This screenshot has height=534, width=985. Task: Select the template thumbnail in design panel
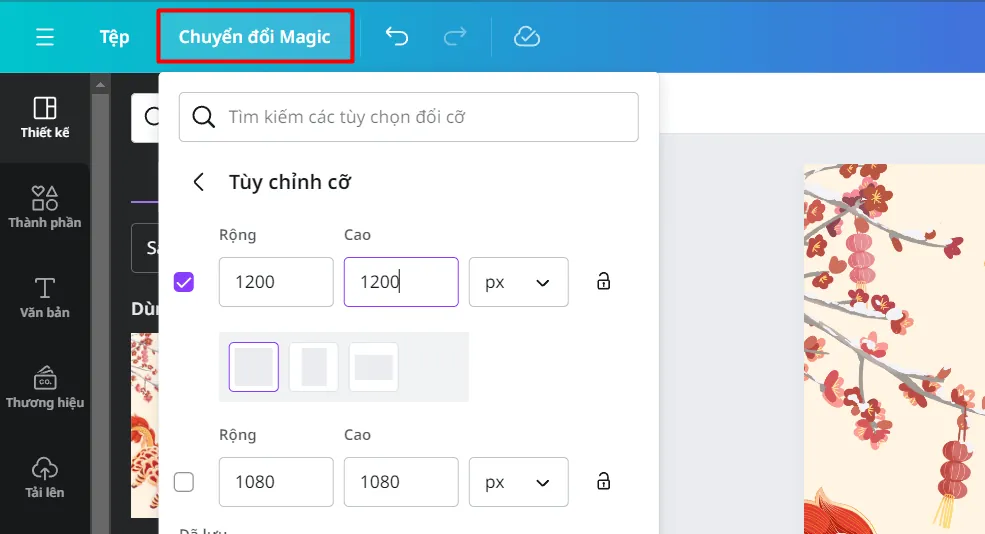[144, 425]
